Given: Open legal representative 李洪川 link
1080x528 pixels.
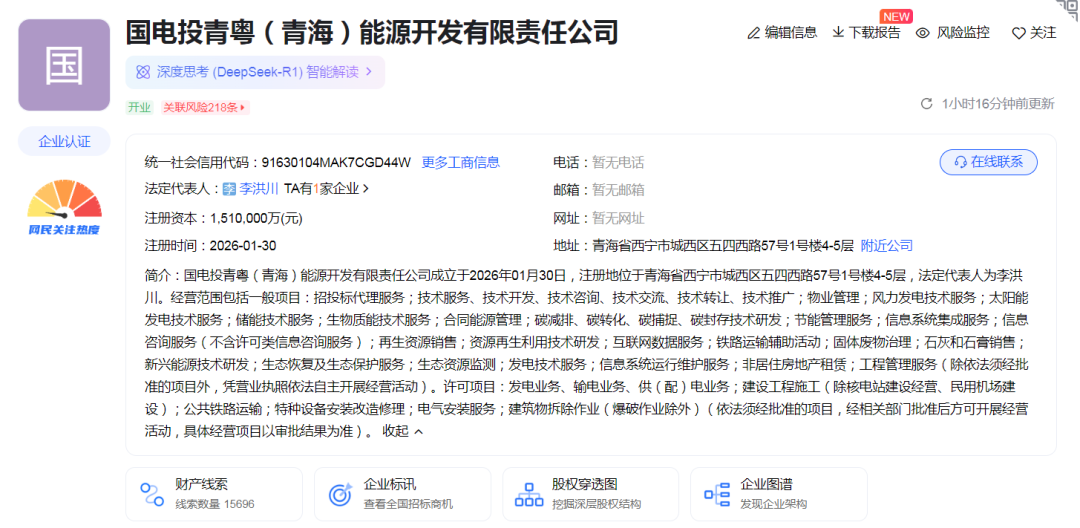Looking at the screenshot, I should coord(258,188).
